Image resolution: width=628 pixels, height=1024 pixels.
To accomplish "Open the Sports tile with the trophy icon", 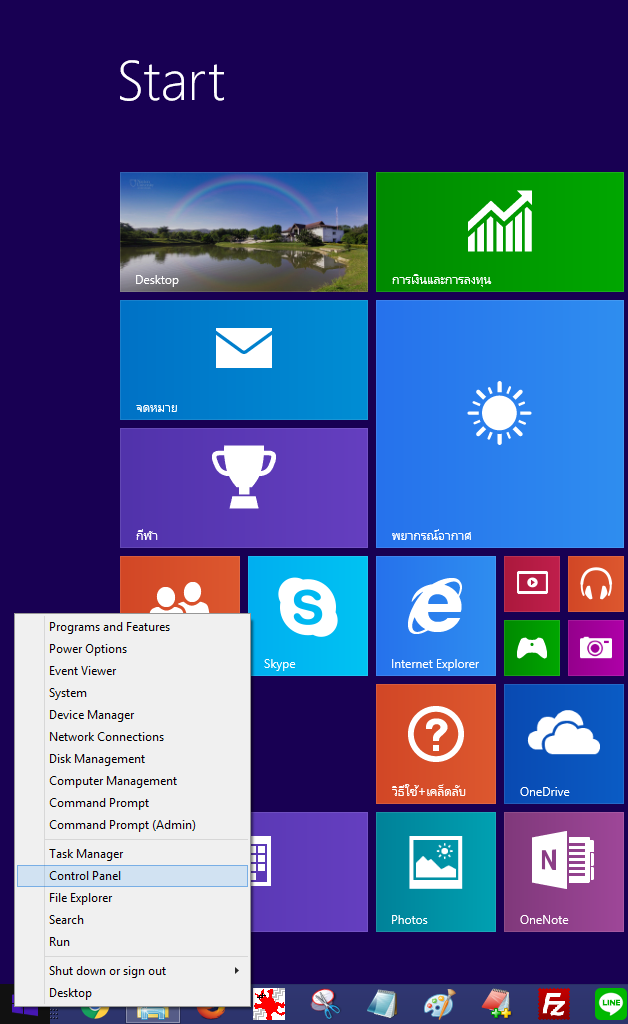I will [x=243, y=488].
